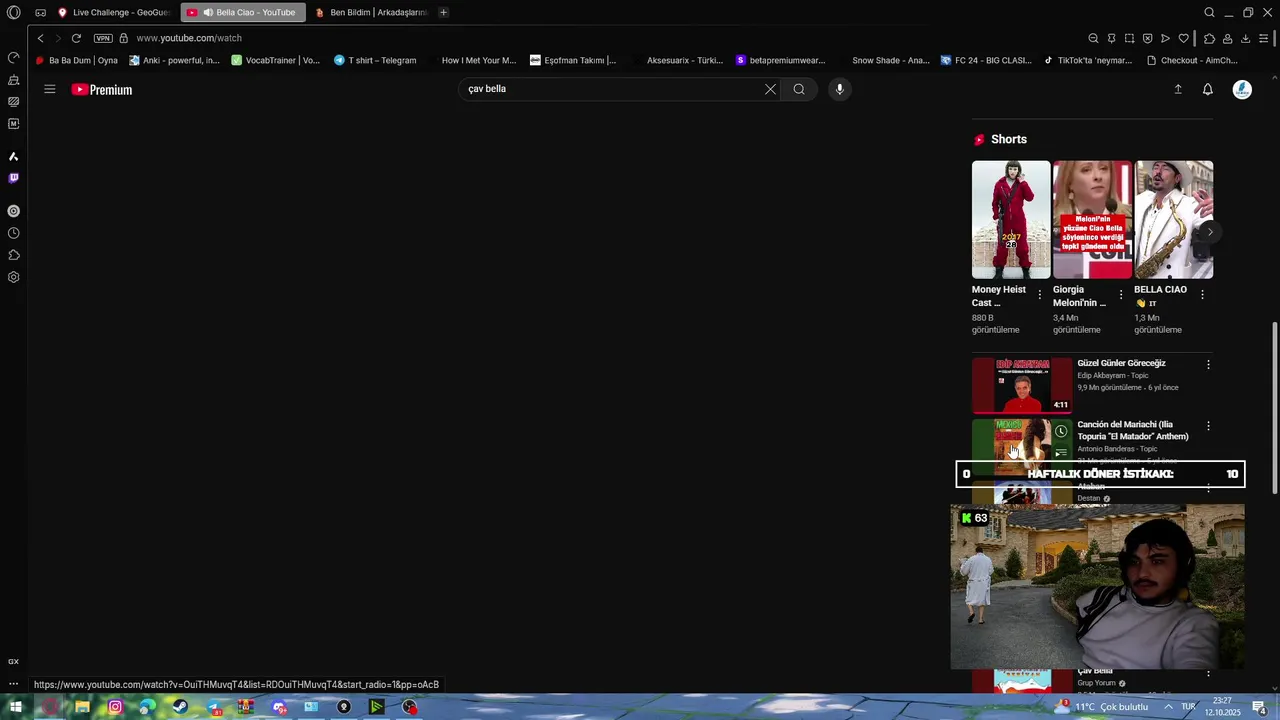Open GX Corner at sidebar bottom
The height and width of the screenshot is (720, 1280).
(x=13, y=662)
